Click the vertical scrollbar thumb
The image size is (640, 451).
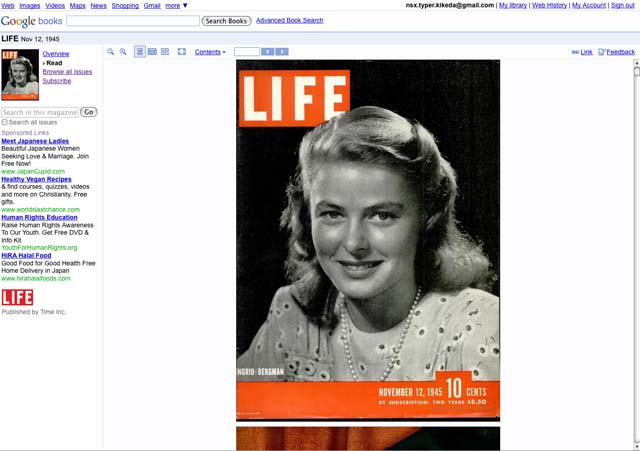(x=636, y=72)
